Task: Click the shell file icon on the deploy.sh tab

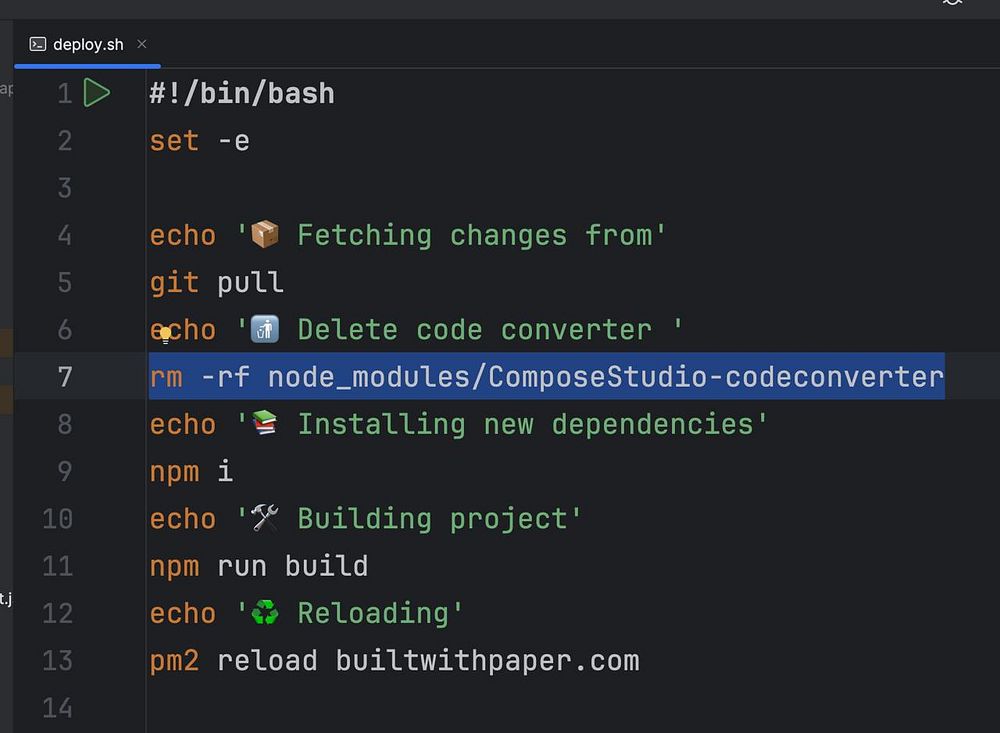Action: [38, 44]
